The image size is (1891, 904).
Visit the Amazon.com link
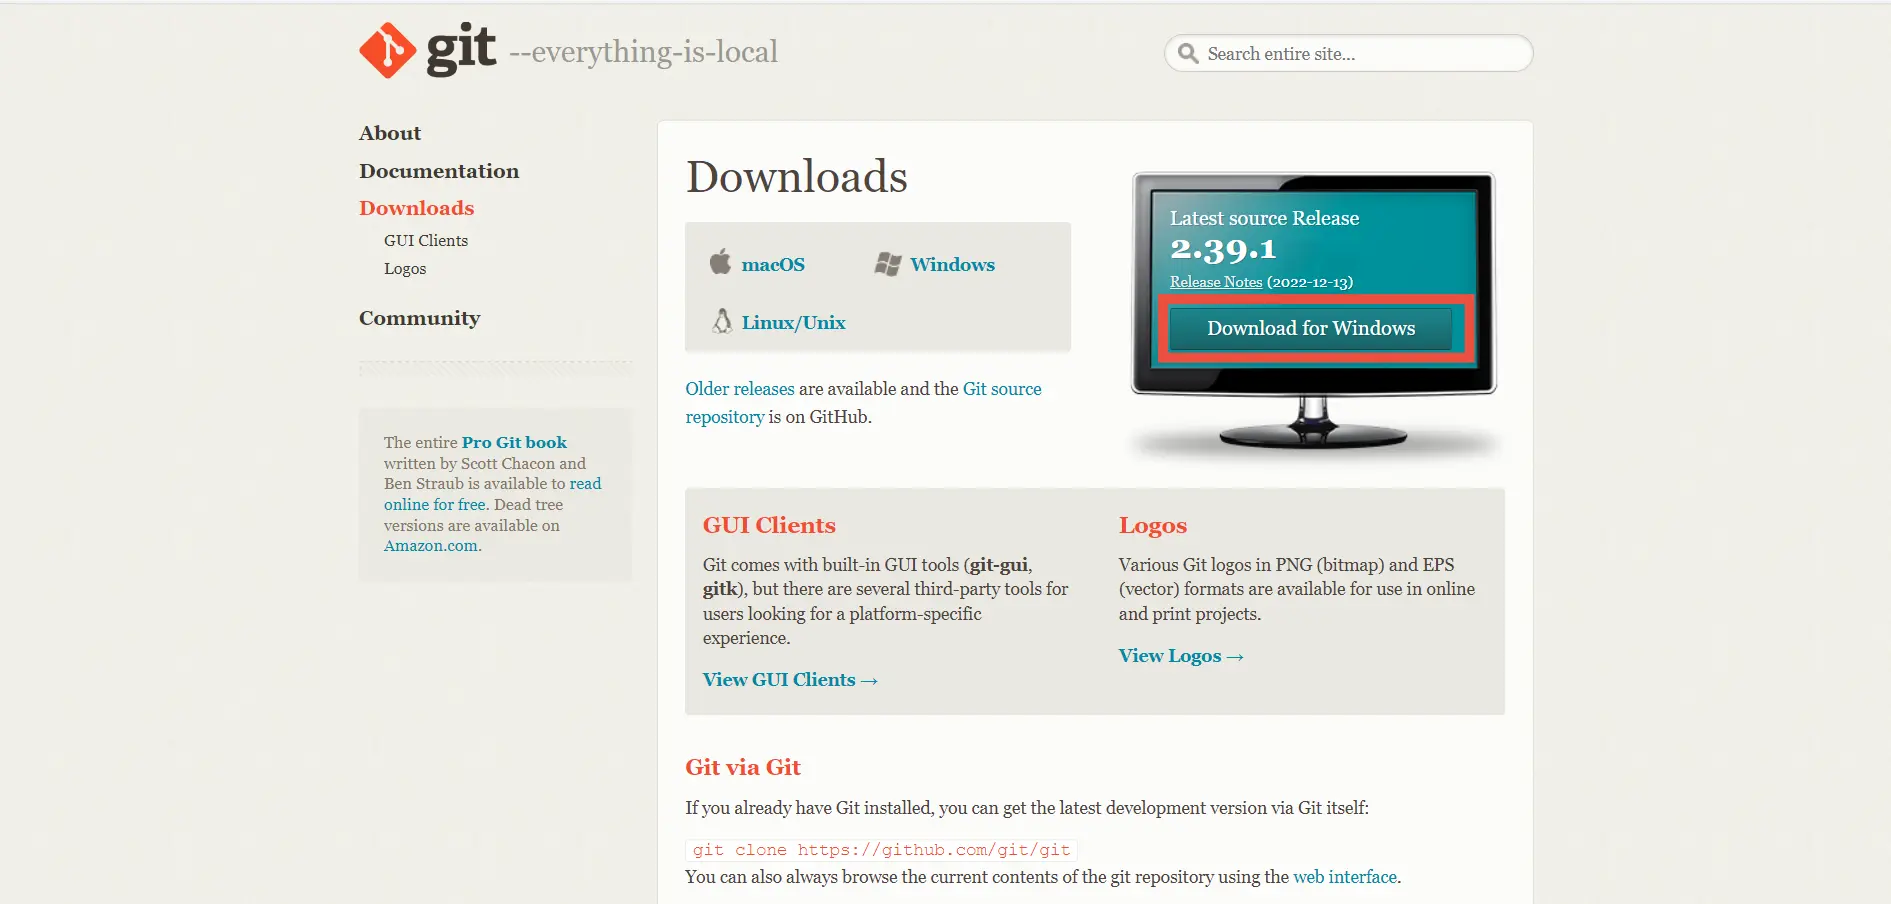pyautogui.click(x=431, y=546)
